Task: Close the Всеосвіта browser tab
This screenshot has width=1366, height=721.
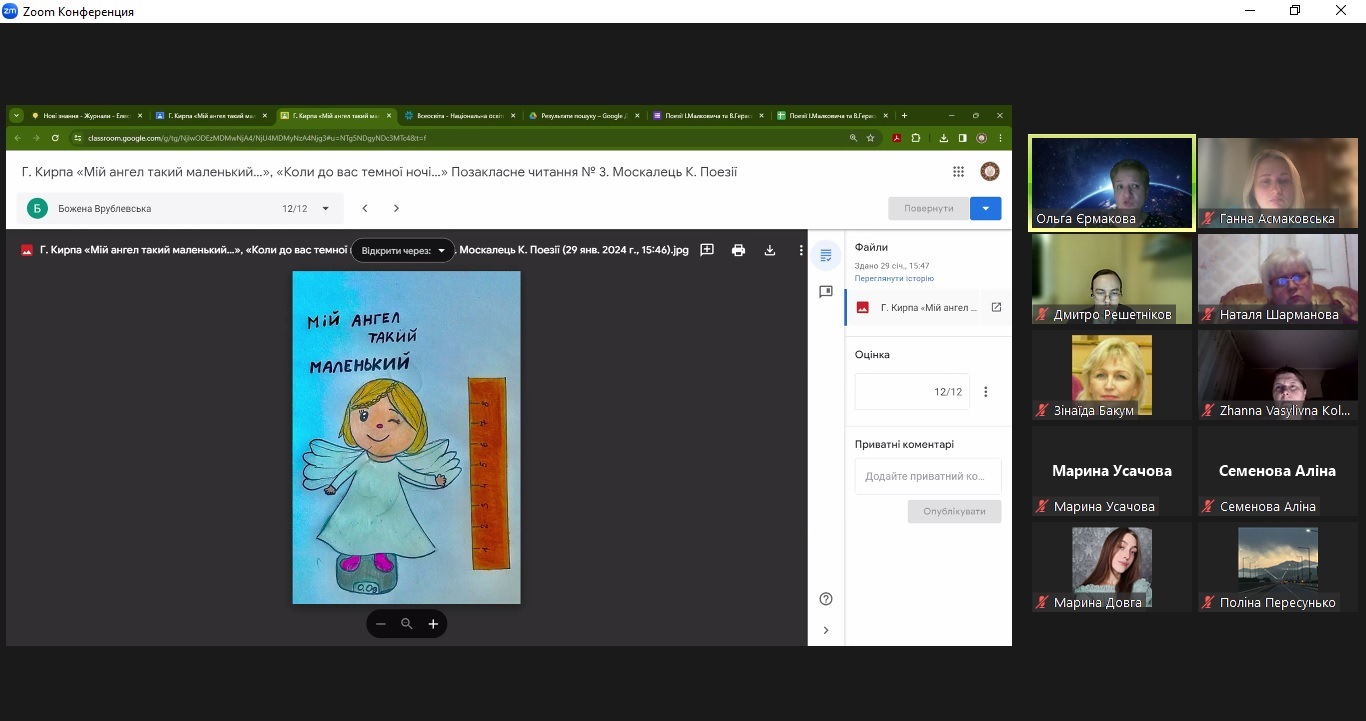Action: click(x=513, y=115)
